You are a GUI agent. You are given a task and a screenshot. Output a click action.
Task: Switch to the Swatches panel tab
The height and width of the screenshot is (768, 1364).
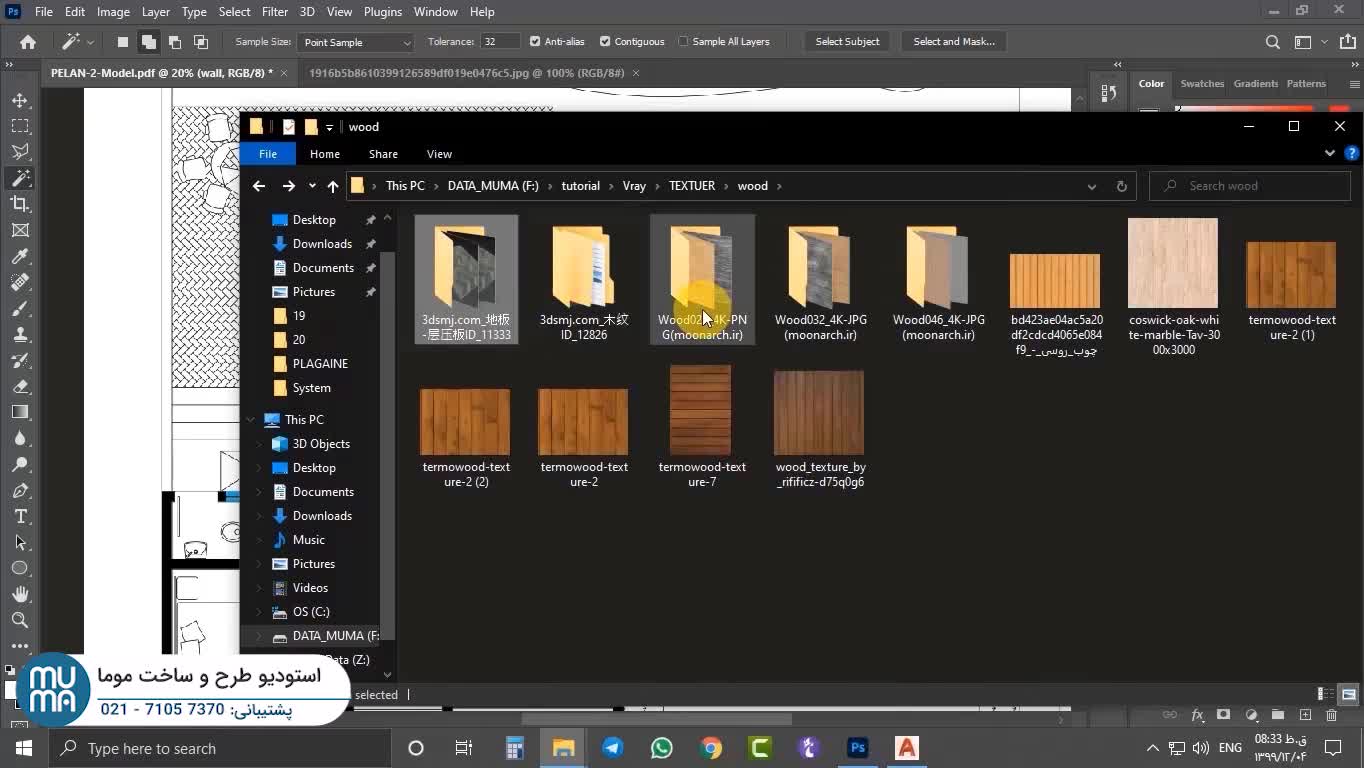click(x=1202, y=84)
